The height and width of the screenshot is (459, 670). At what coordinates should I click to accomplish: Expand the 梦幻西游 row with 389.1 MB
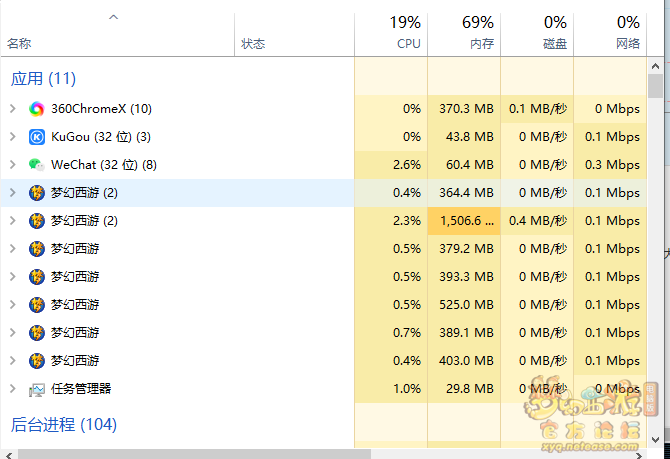pyautogui.click(x=13, y=333)
